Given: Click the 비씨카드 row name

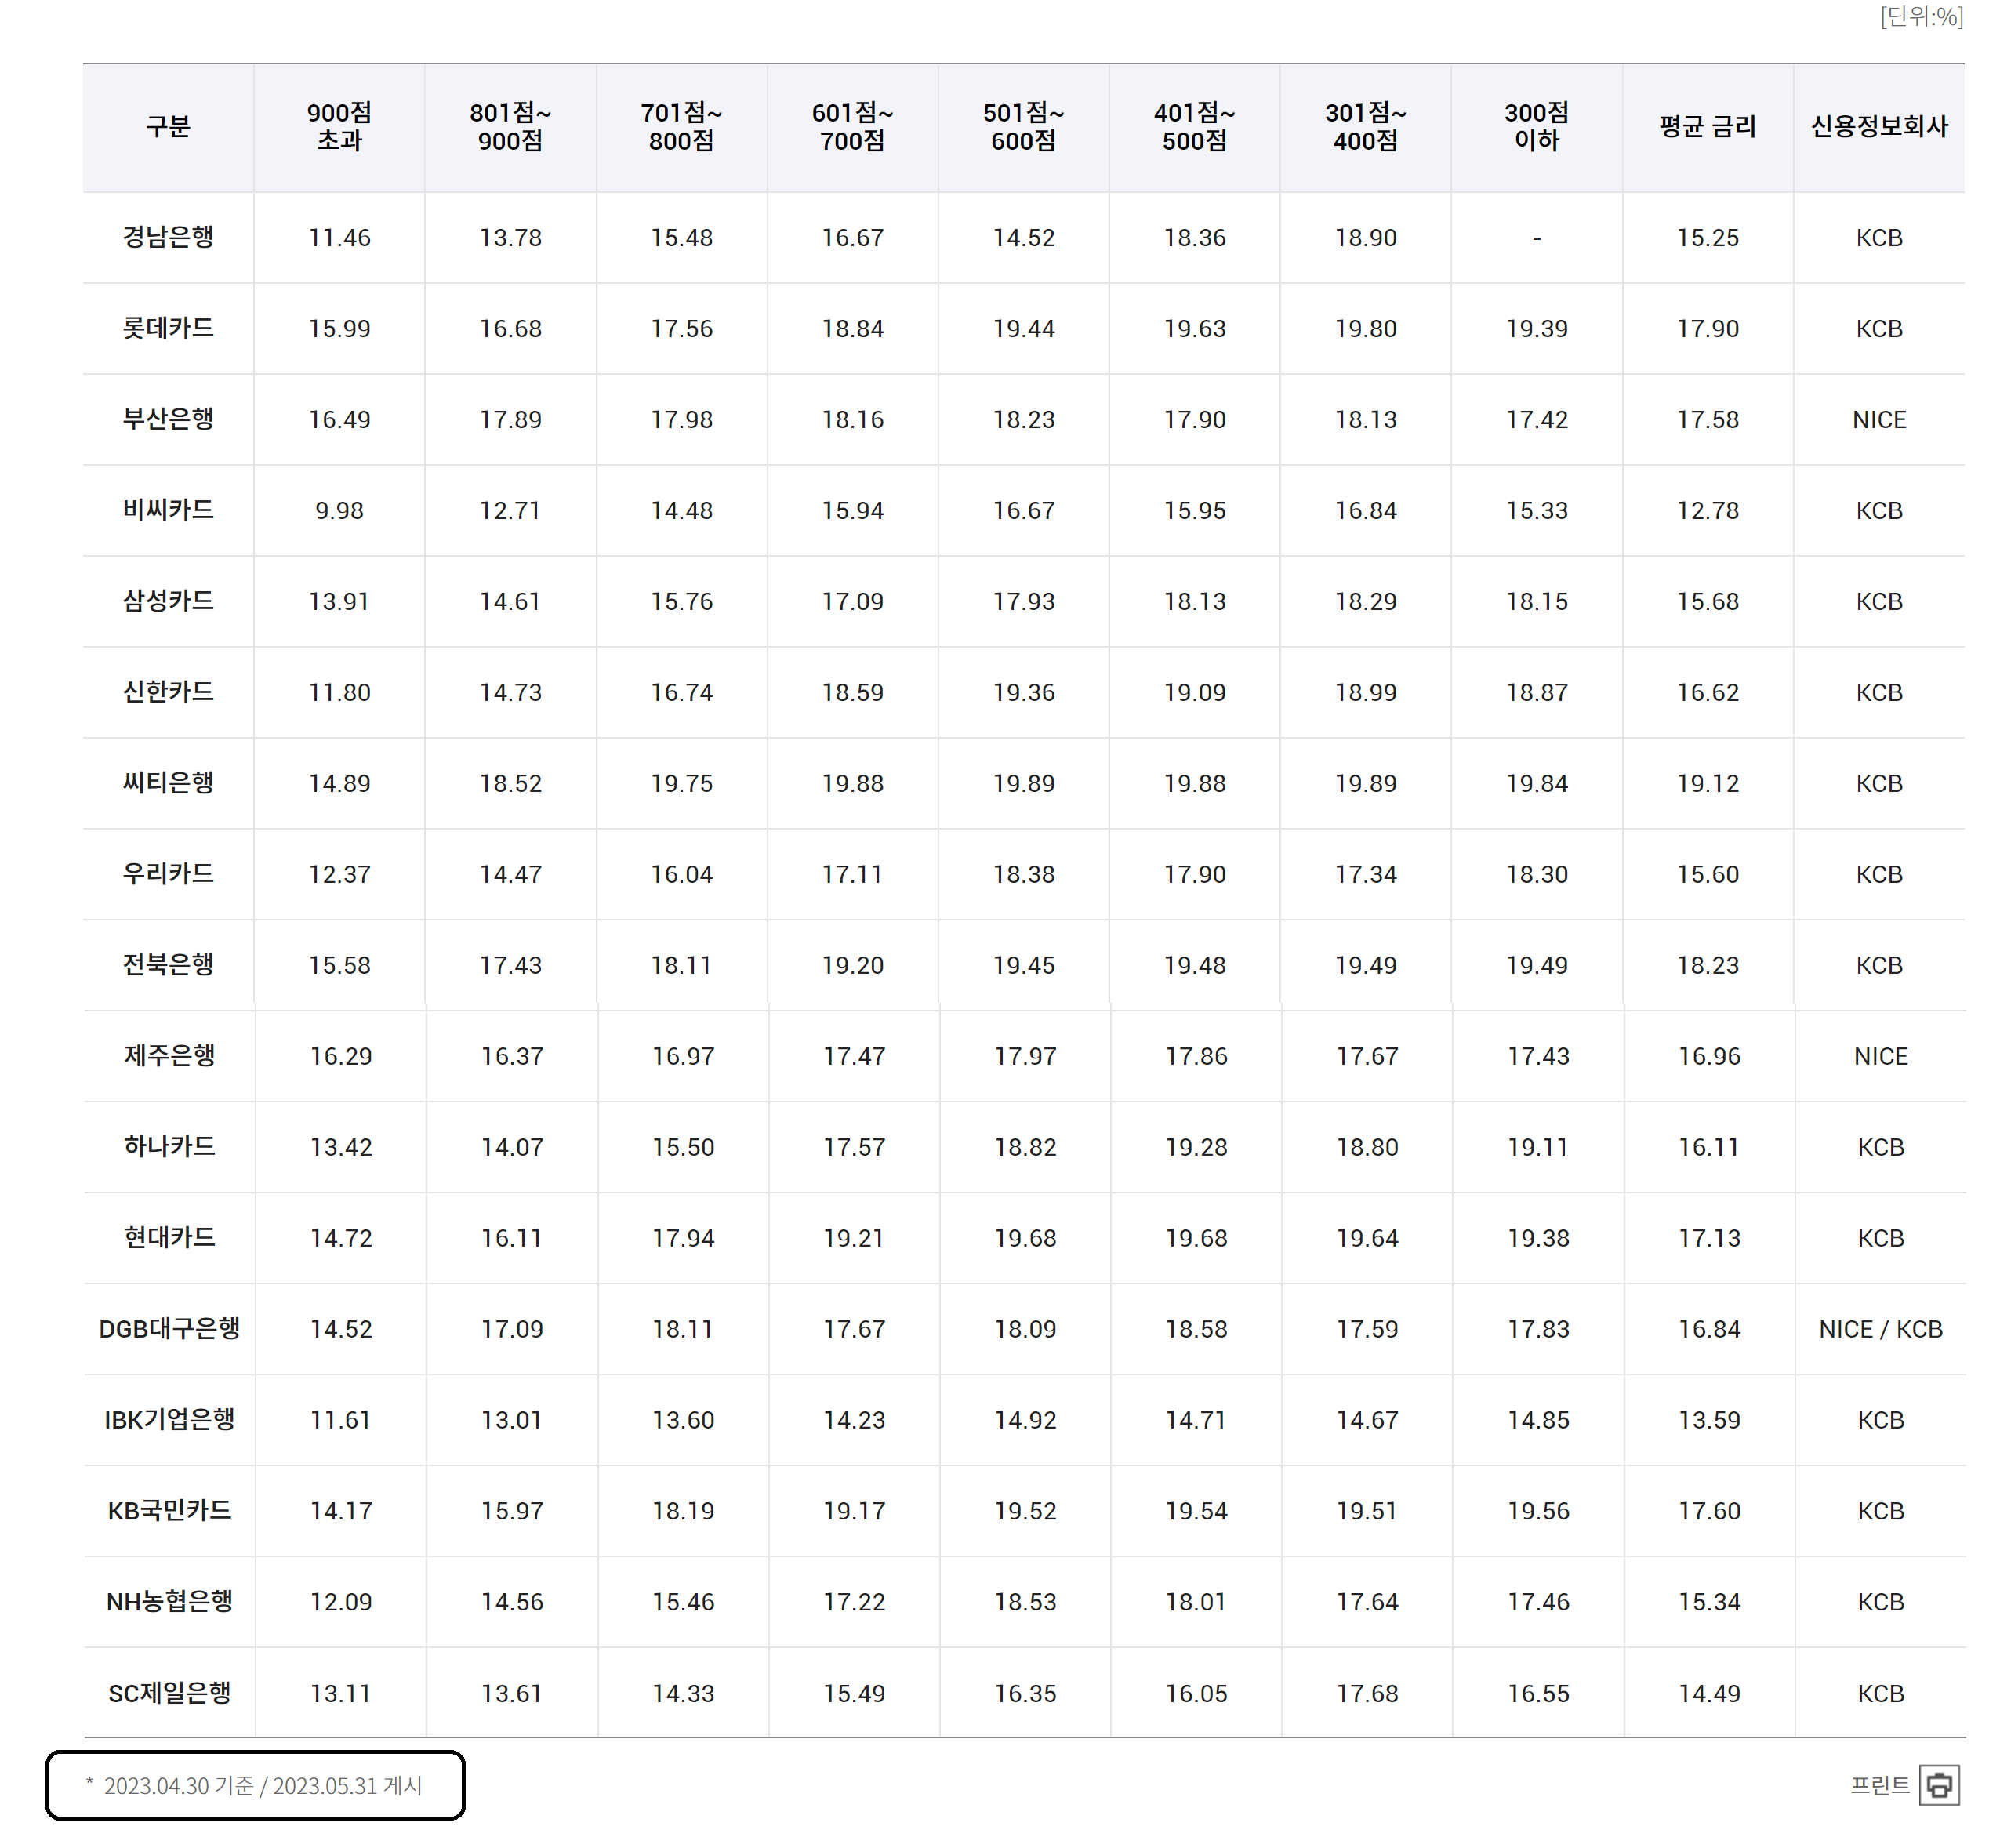Looking at the screenshot, I should 168,511.
